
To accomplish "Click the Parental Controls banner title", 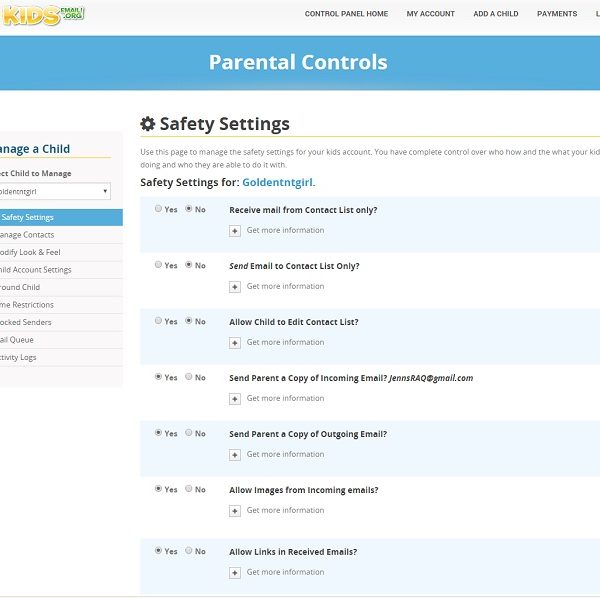I will [x=298, y=62].
